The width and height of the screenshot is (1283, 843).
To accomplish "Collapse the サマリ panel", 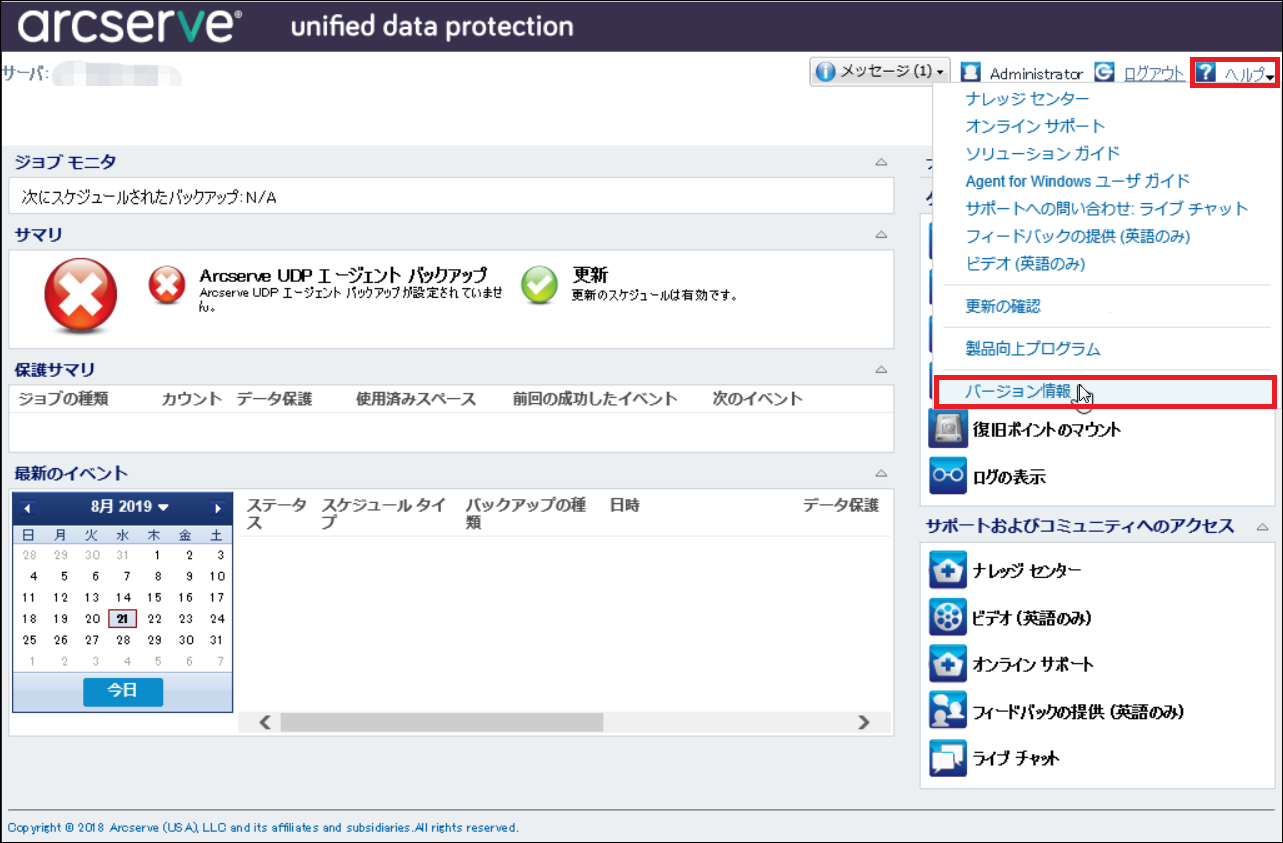I will tap(881, 235).
